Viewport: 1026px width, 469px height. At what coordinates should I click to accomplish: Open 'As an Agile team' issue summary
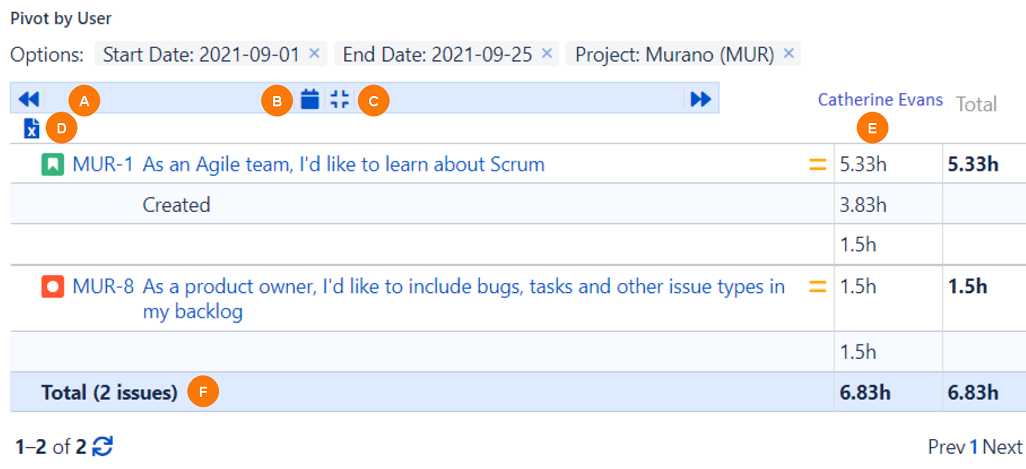coord(343,164)
